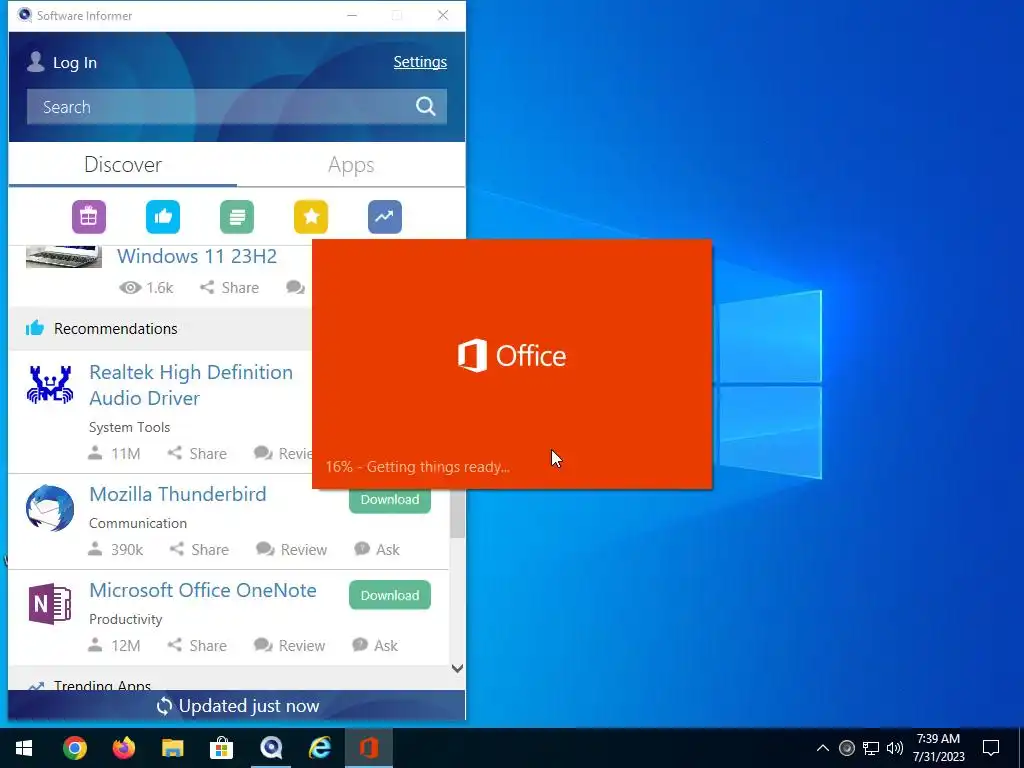Click the Log In link
The width and height of the screenshot is (1024, 768).
coord(74,63)
